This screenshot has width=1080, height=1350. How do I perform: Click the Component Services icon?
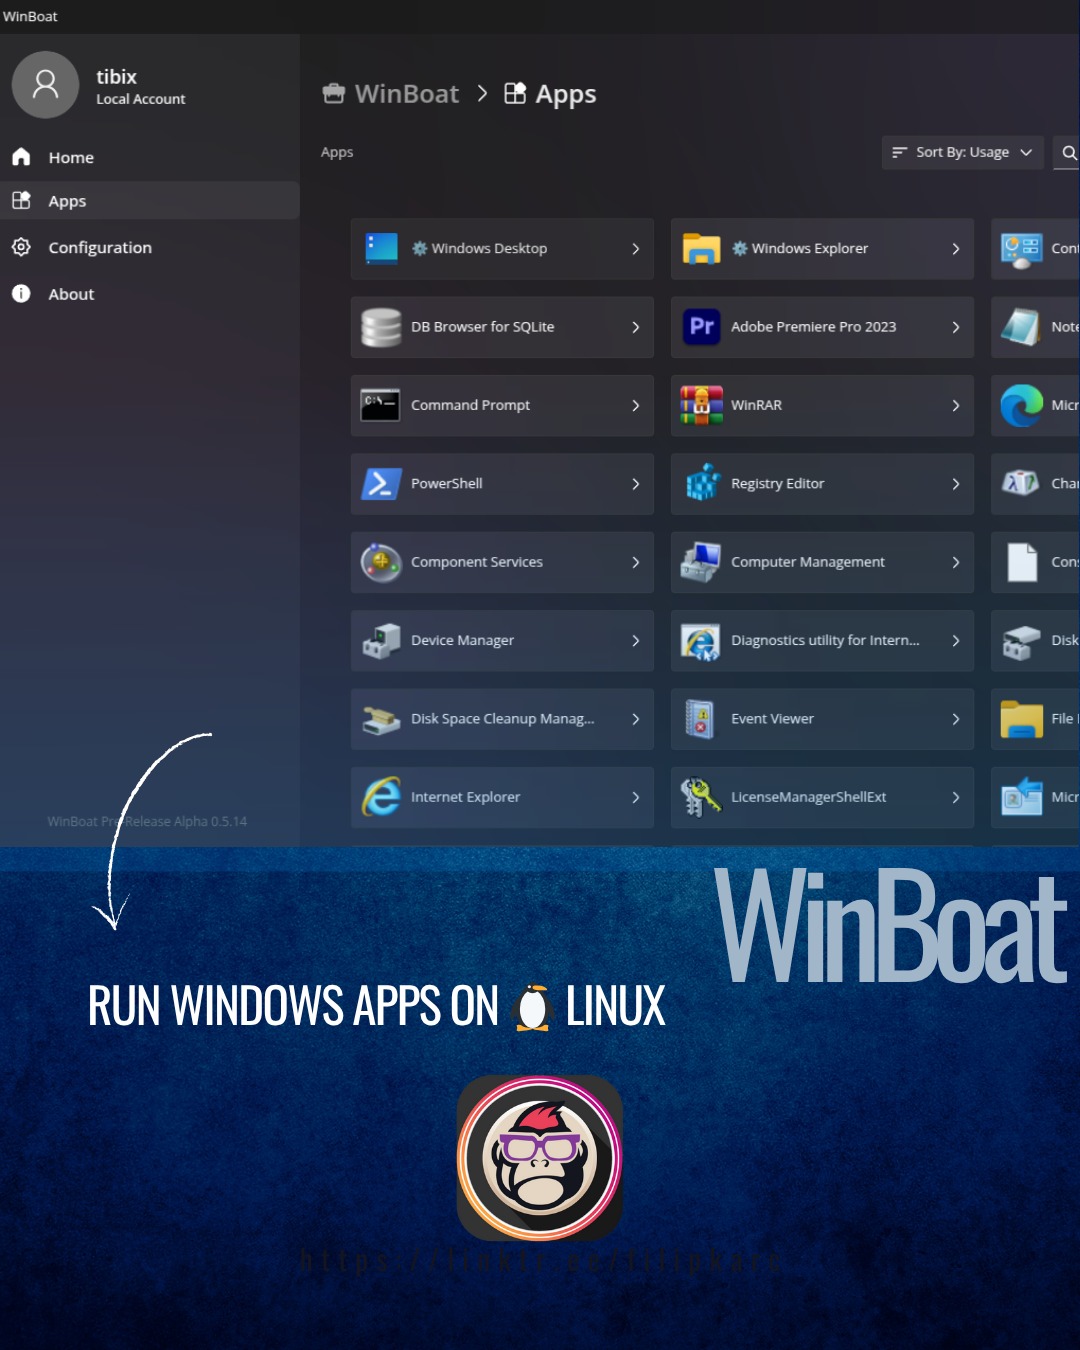pos(381,562)
